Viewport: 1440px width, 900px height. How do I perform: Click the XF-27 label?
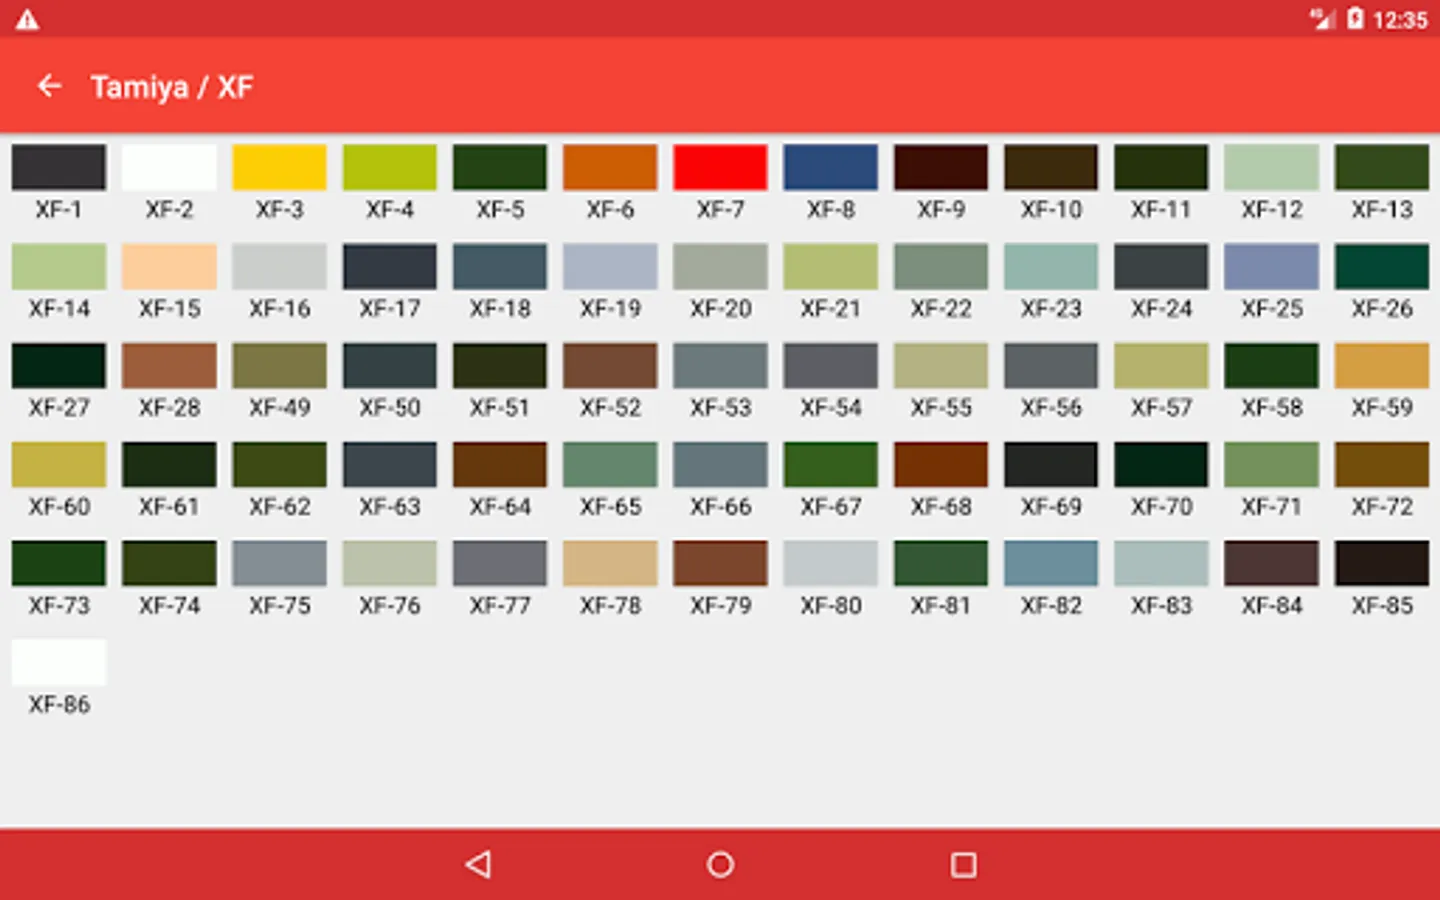[x=59, y=408]
